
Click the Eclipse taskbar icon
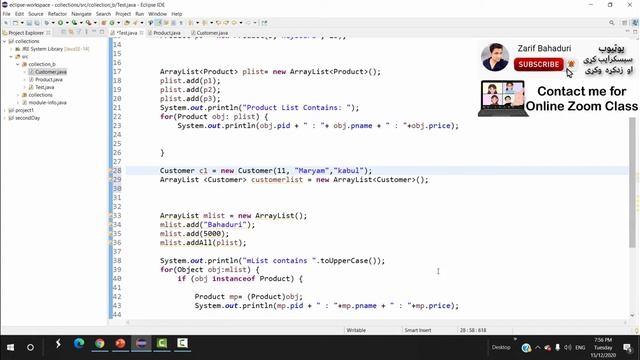(x=141, y=344)
